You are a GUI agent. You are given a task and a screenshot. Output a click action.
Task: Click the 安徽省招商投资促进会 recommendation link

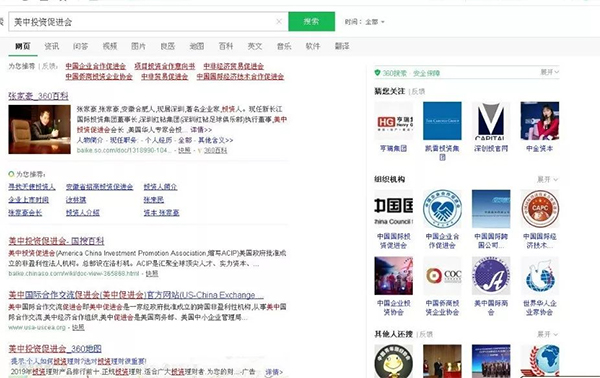click(x=99, y=187)
